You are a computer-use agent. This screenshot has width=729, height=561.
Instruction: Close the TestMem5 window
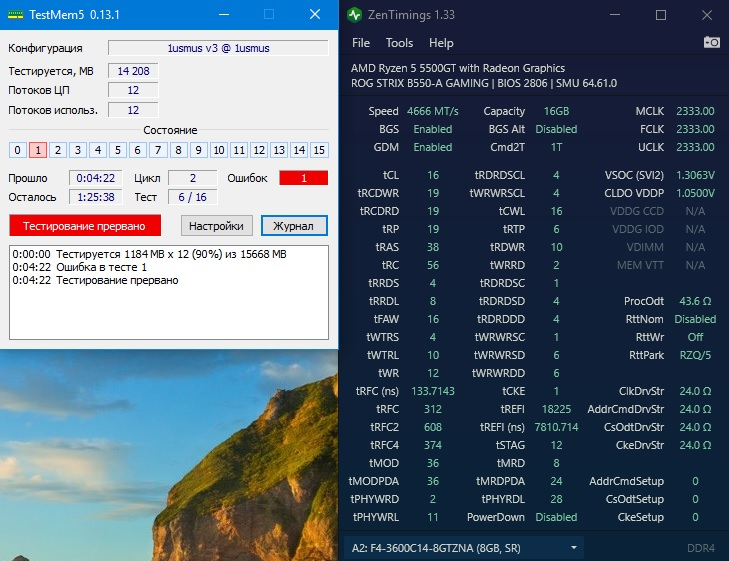click(x=315, y=14)
